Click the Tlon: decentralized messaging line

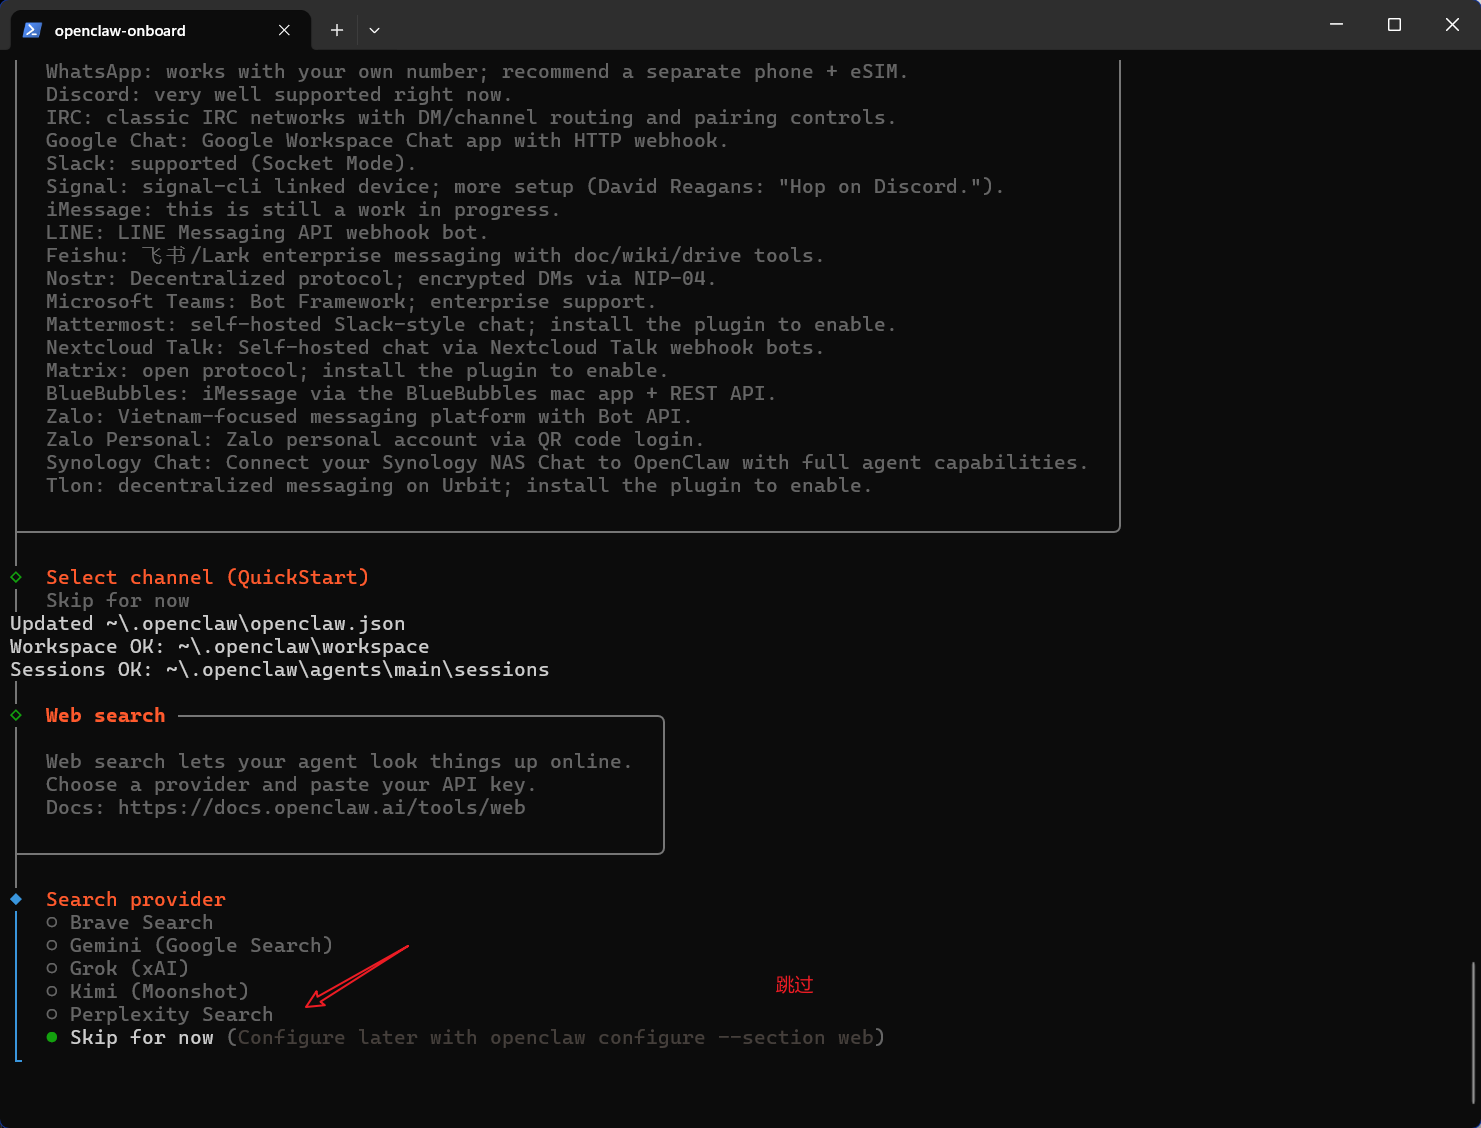[459, 485]
